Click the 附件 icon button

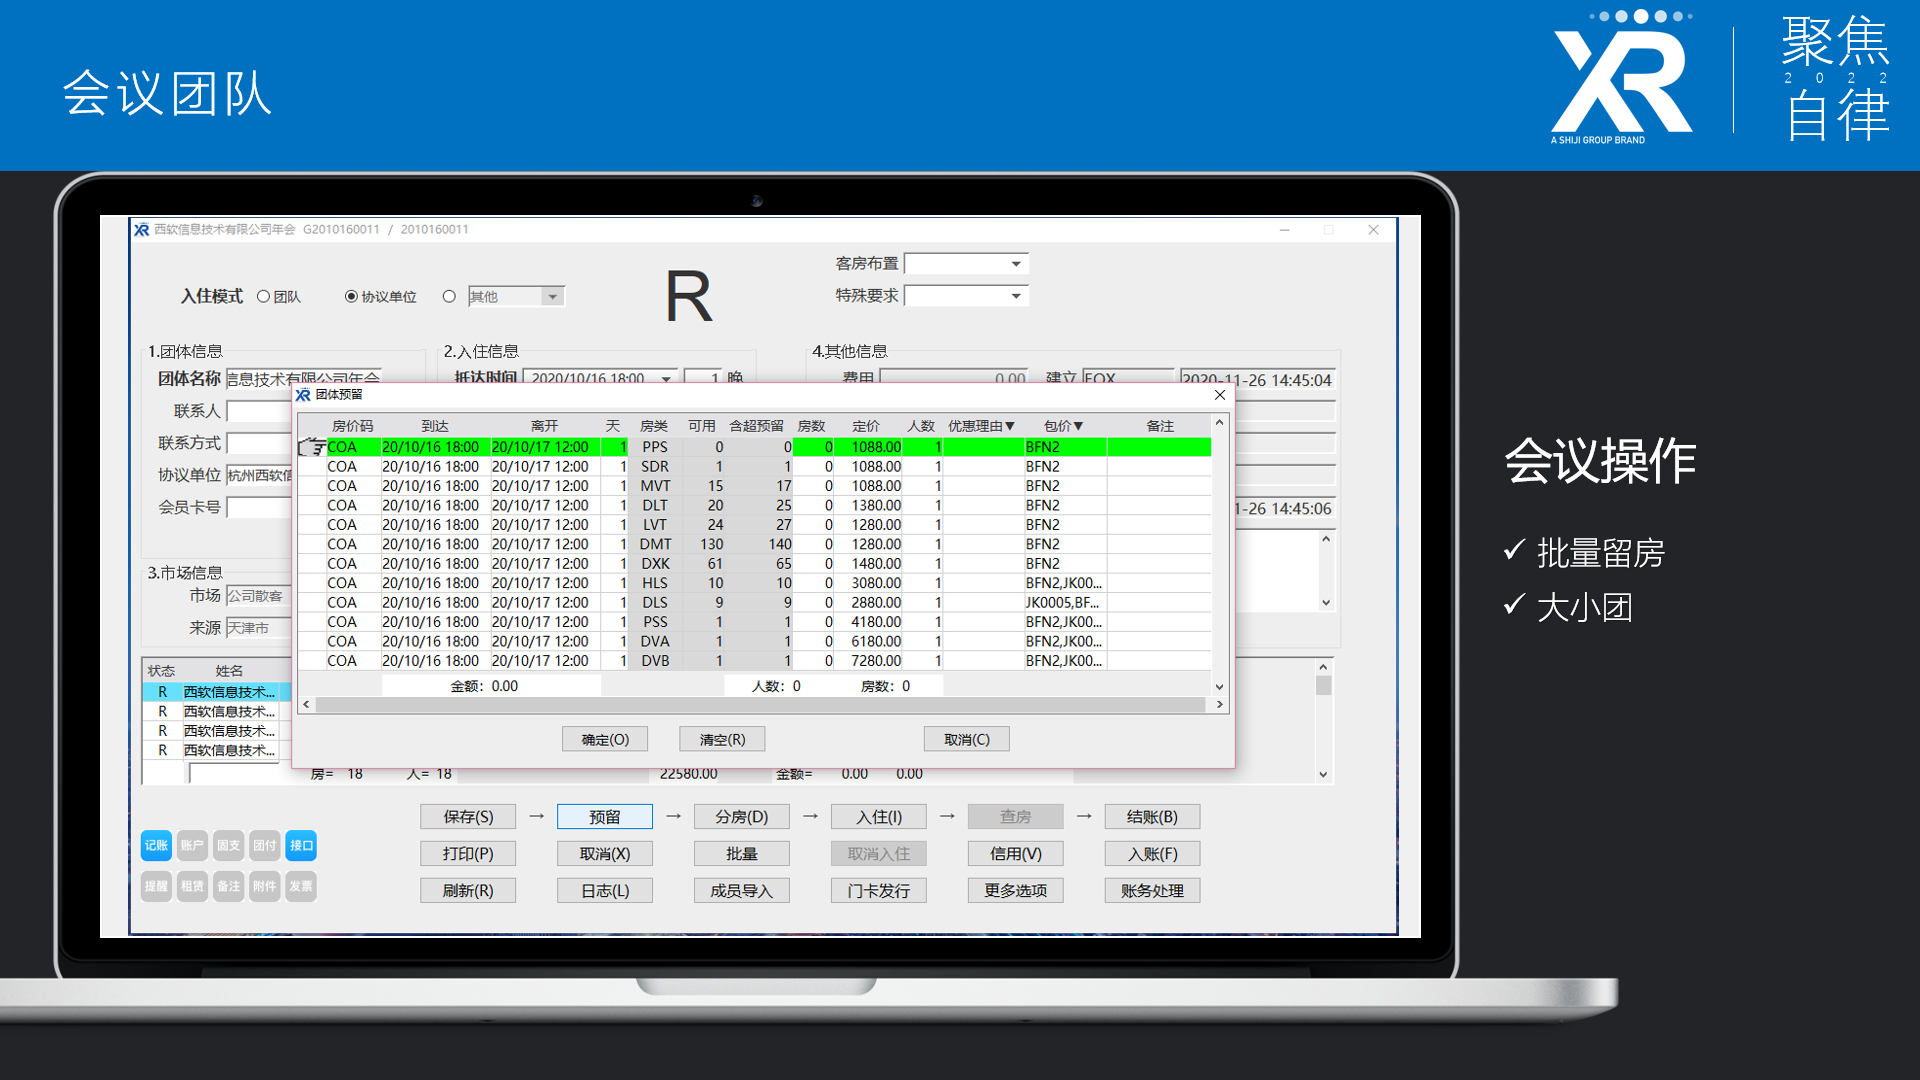click(265, 886)
